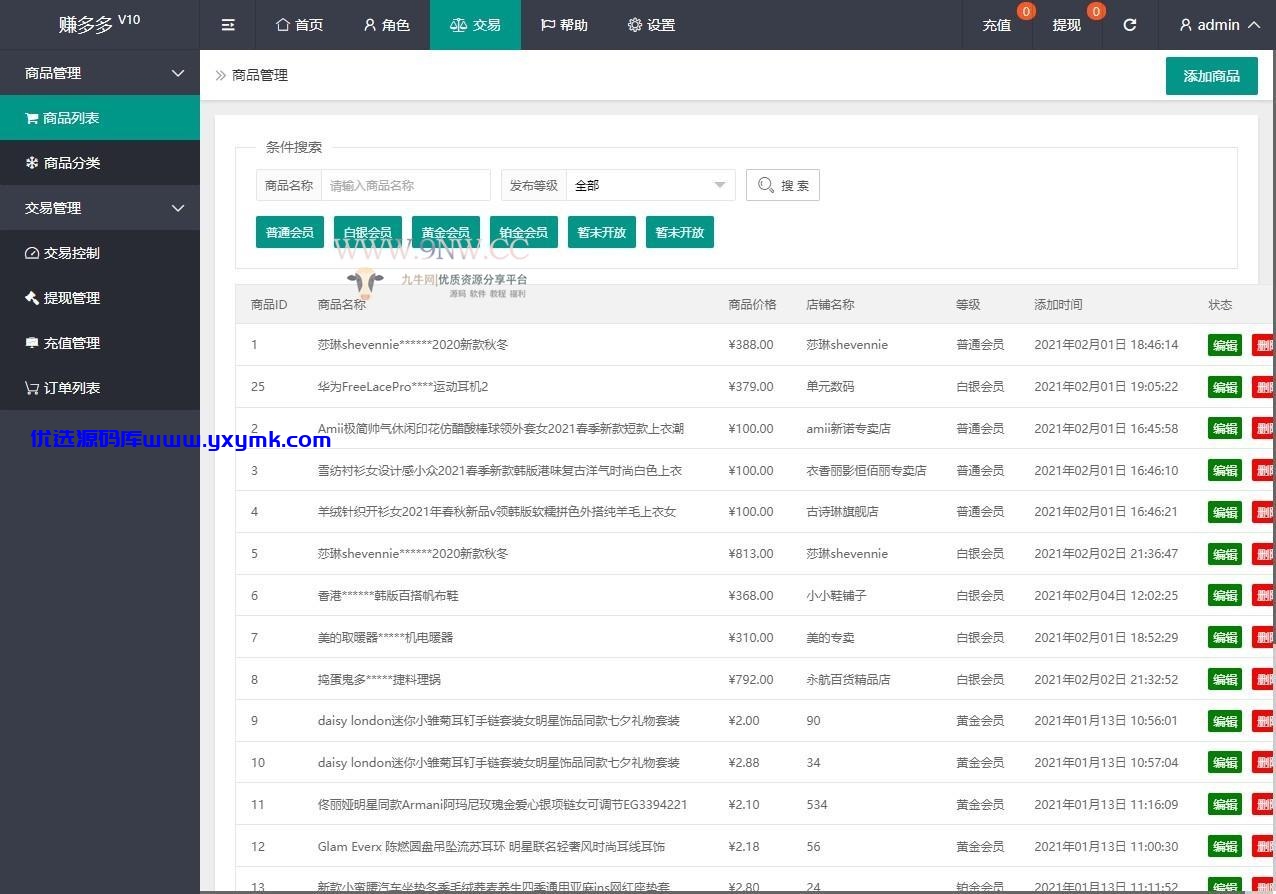Open the 帮助 help tab
This screenshot has width=1276, height=894.
tap(564, 25)
